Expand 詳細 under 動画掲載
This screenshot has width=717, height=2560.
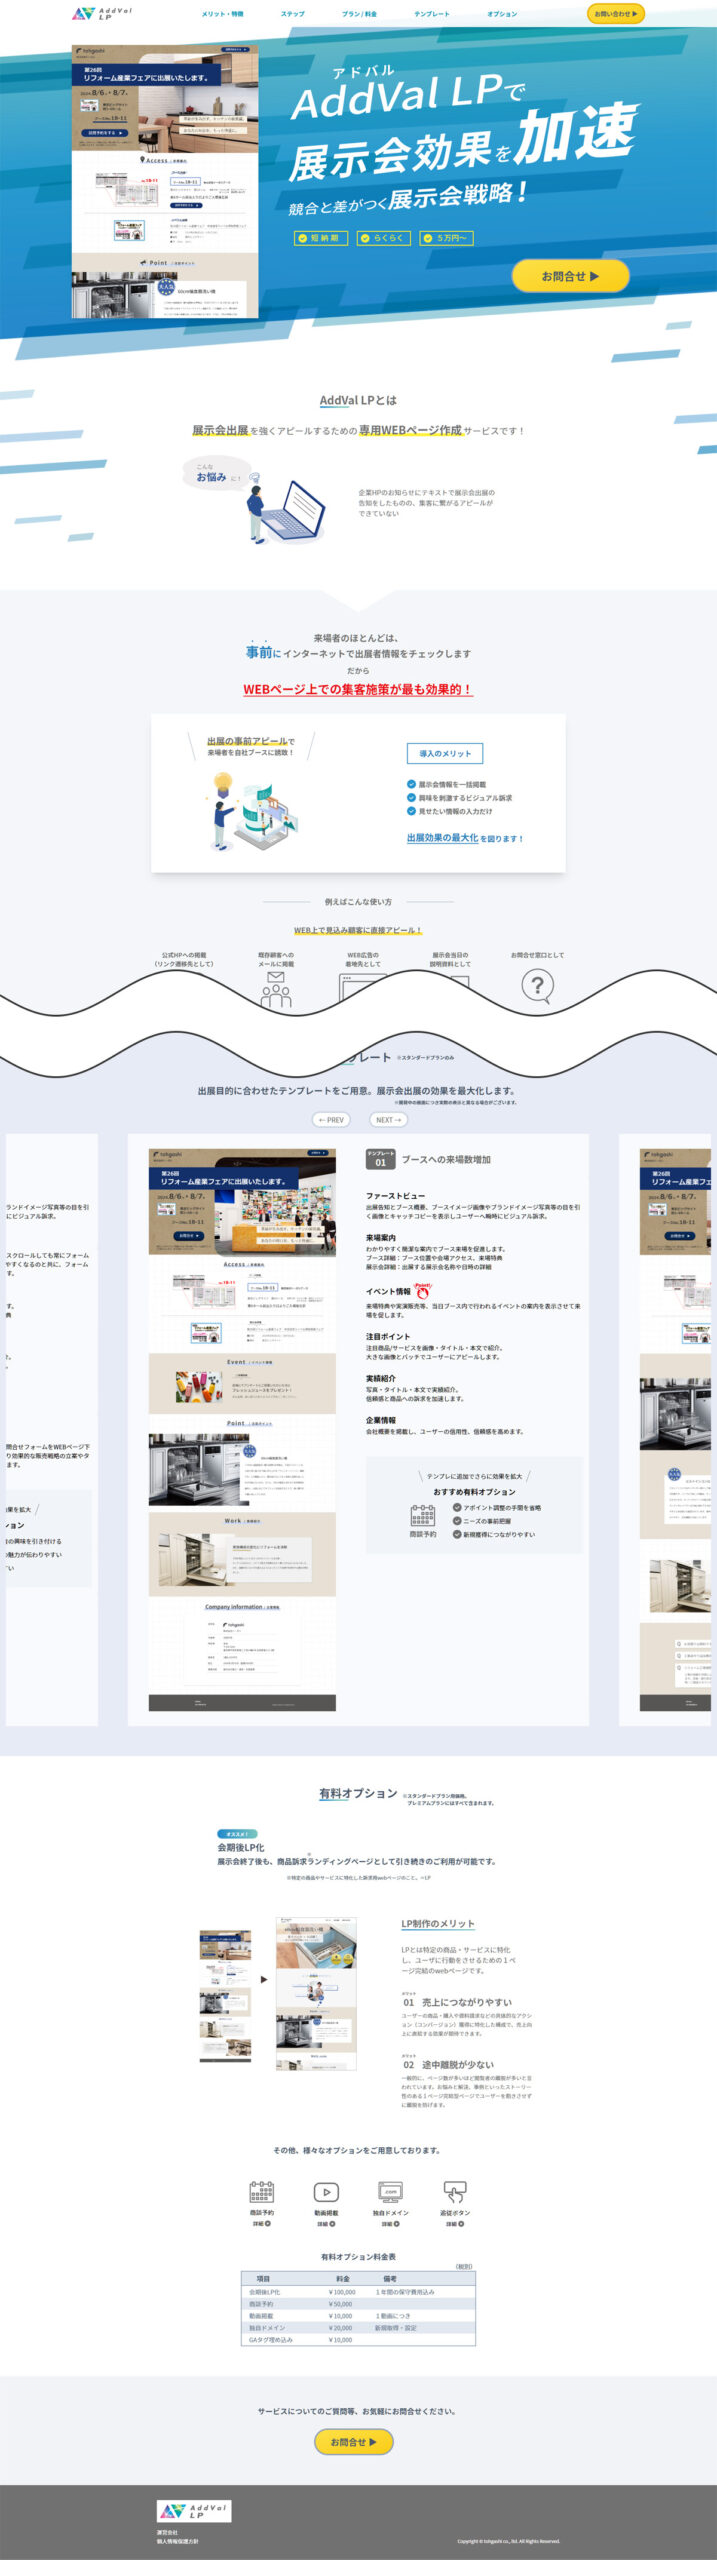point(326,2224)
